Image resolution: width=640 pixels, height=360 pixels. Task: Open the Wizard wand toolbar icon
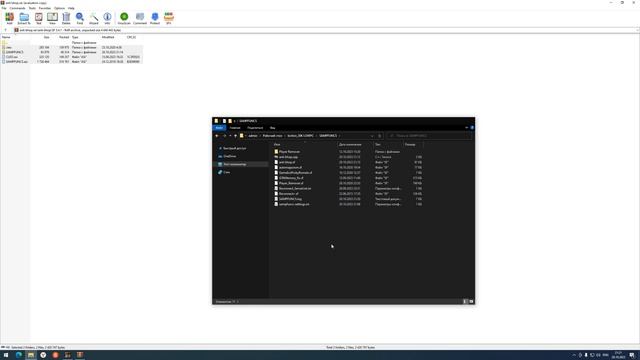(x=94, y=18)
